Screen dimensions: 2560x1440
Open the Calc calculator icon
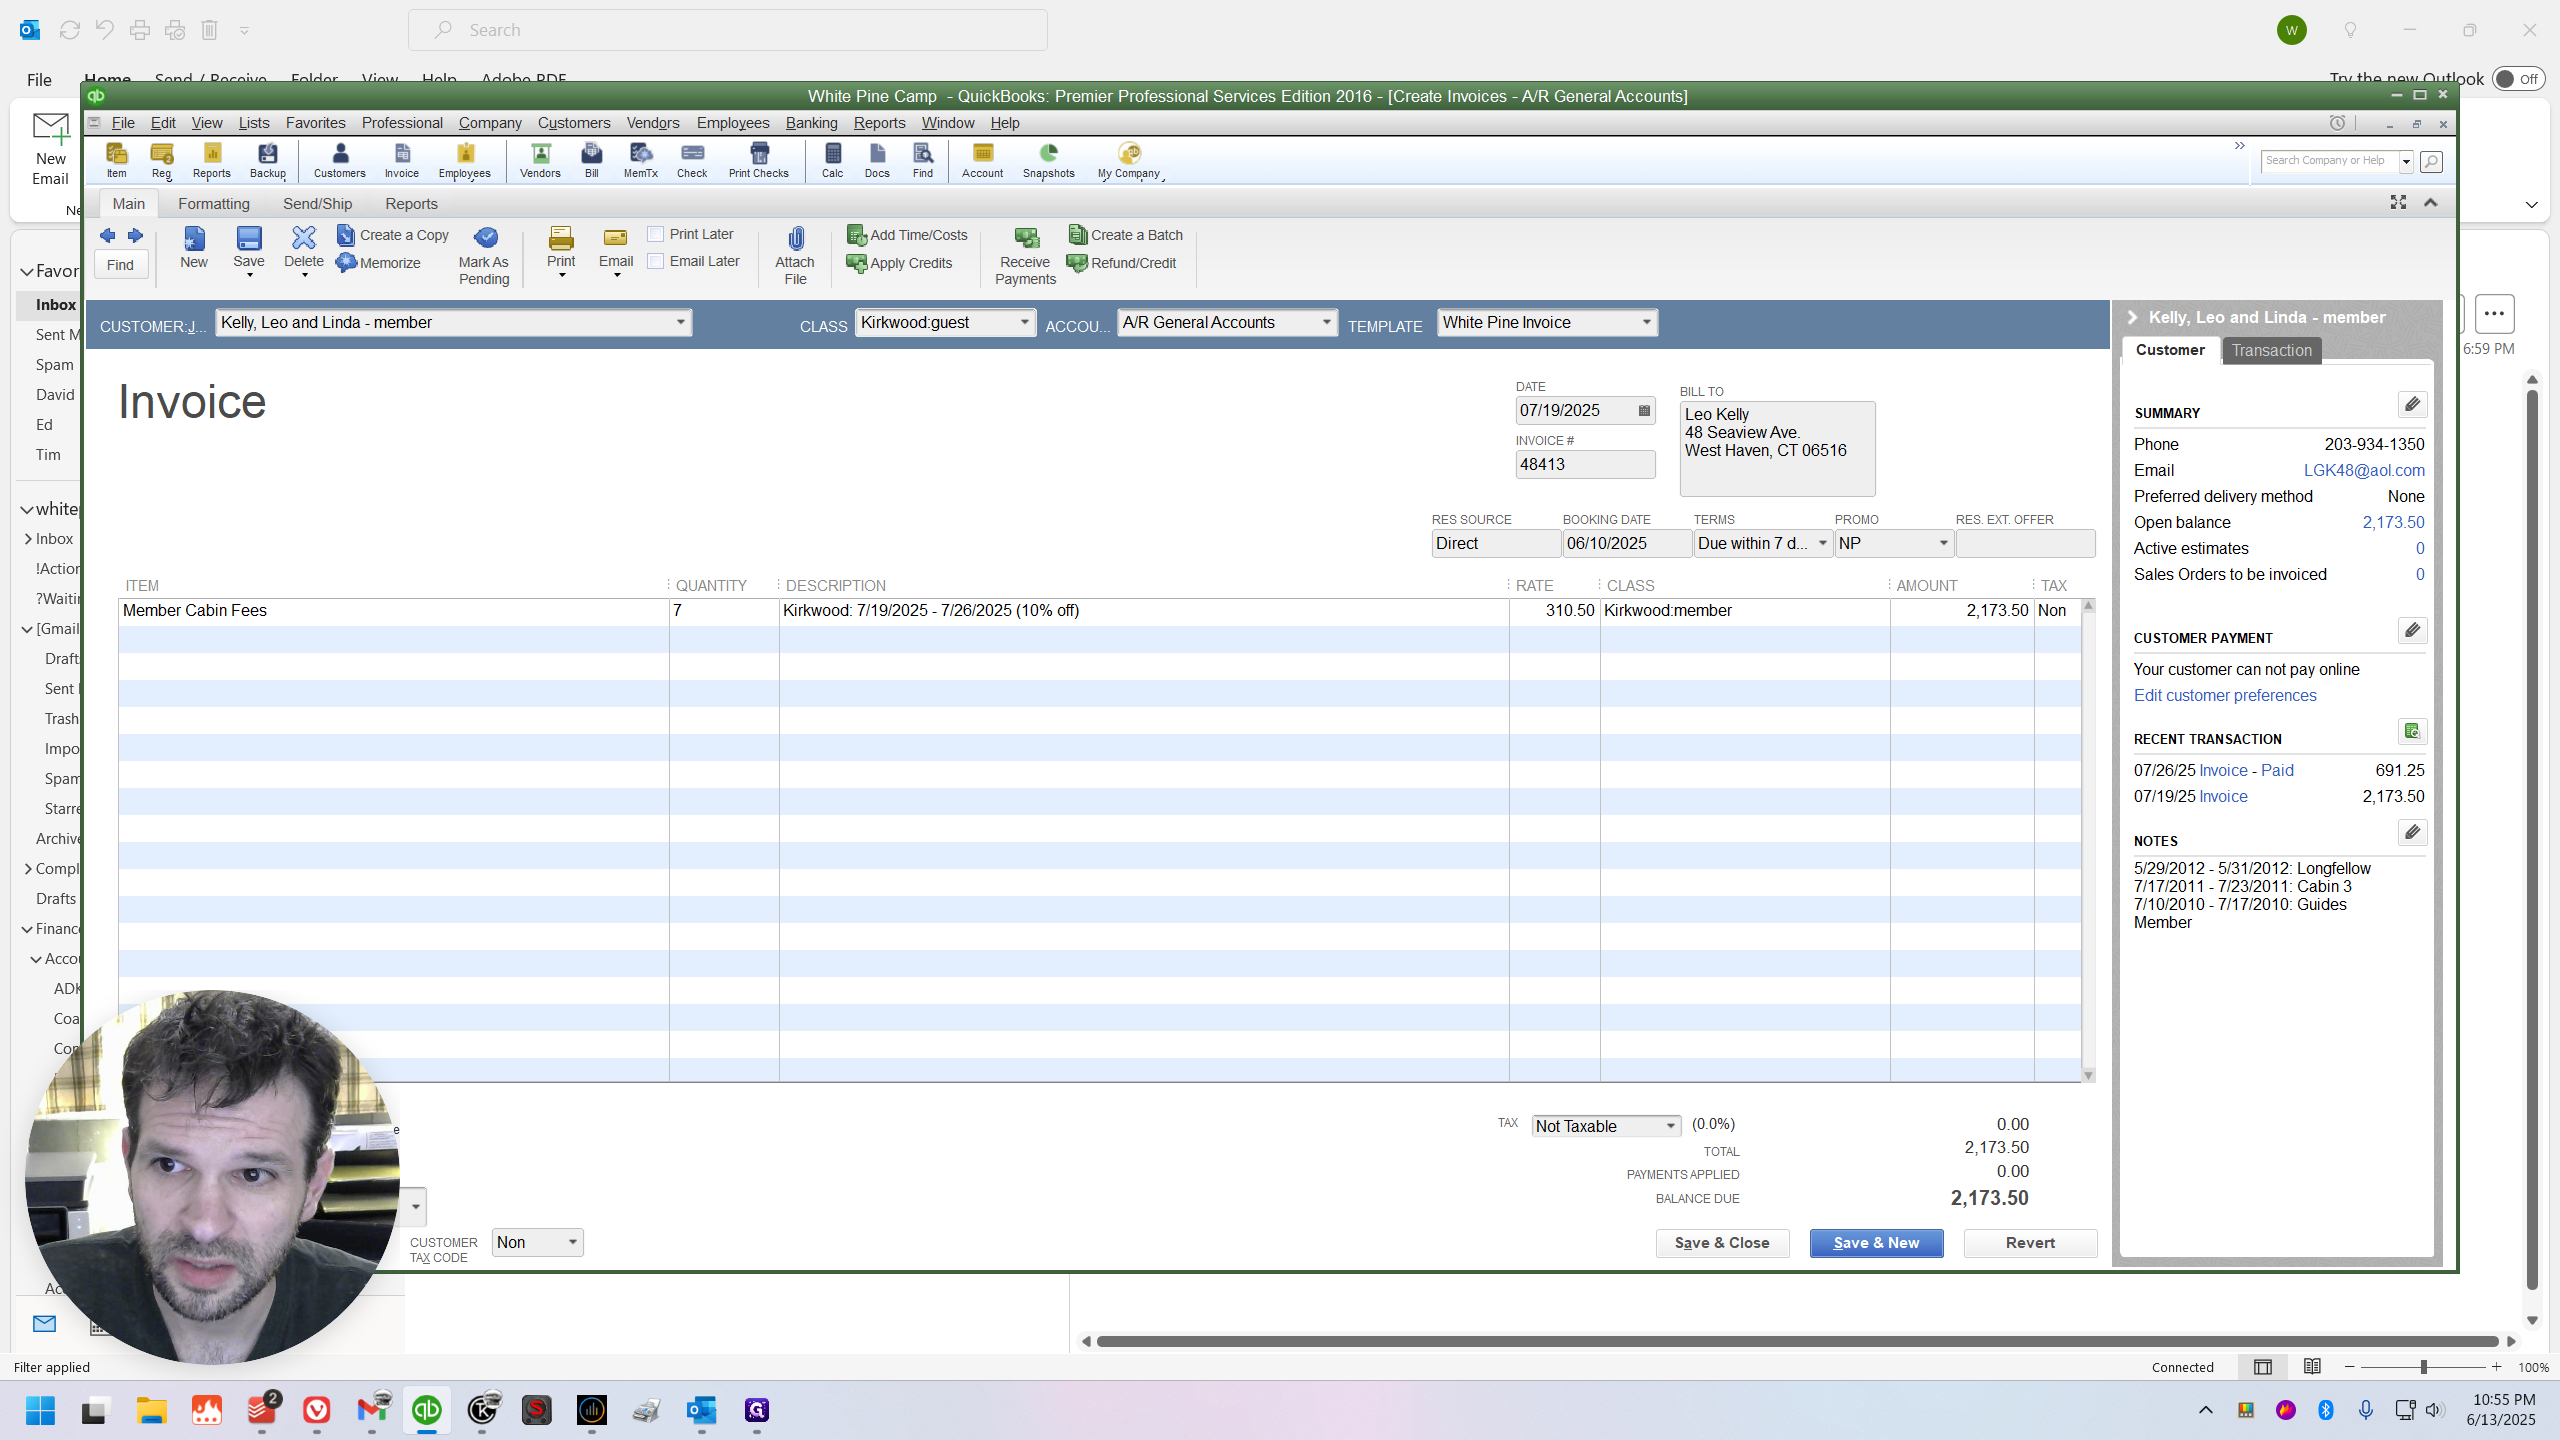pos(833,160)
